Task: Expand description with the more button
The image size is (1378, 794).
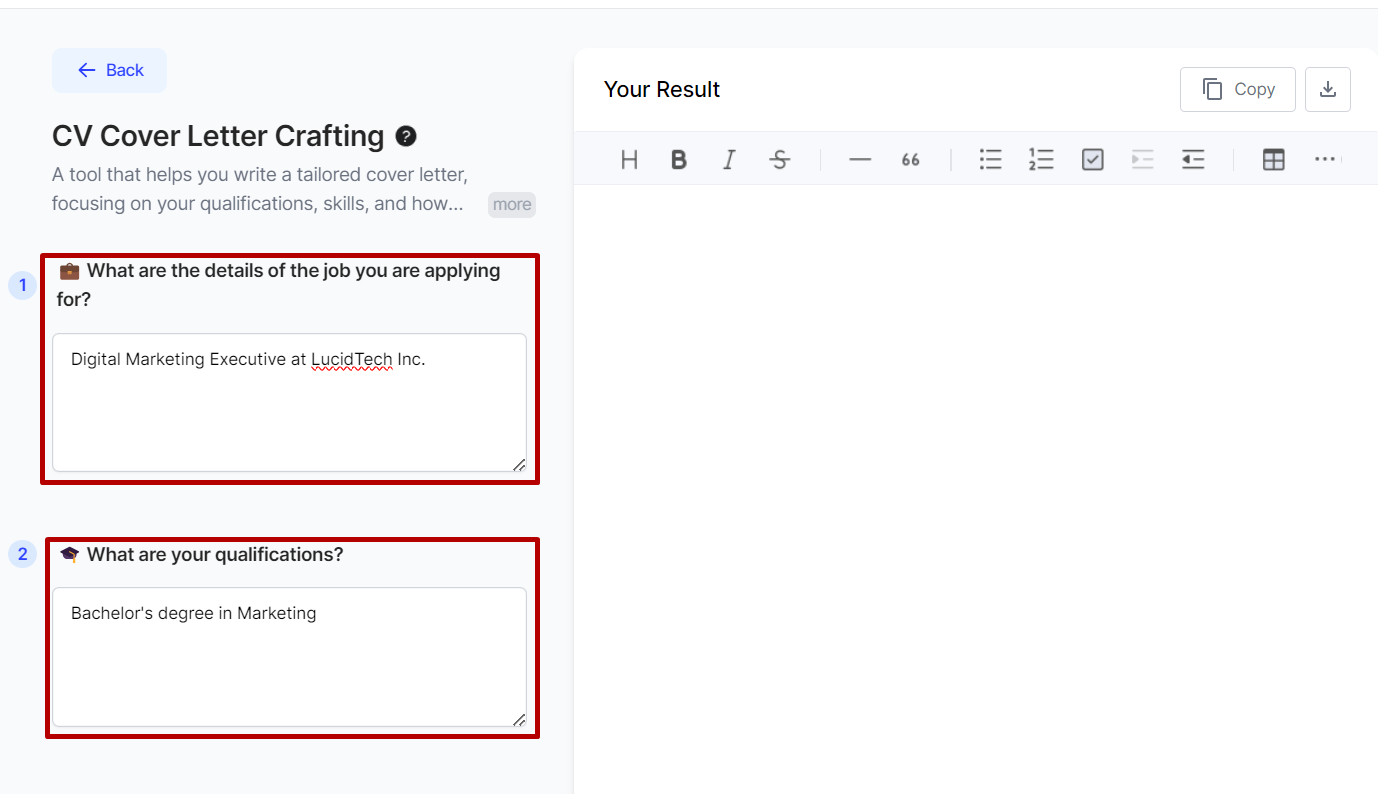Action: pos(511,205)
